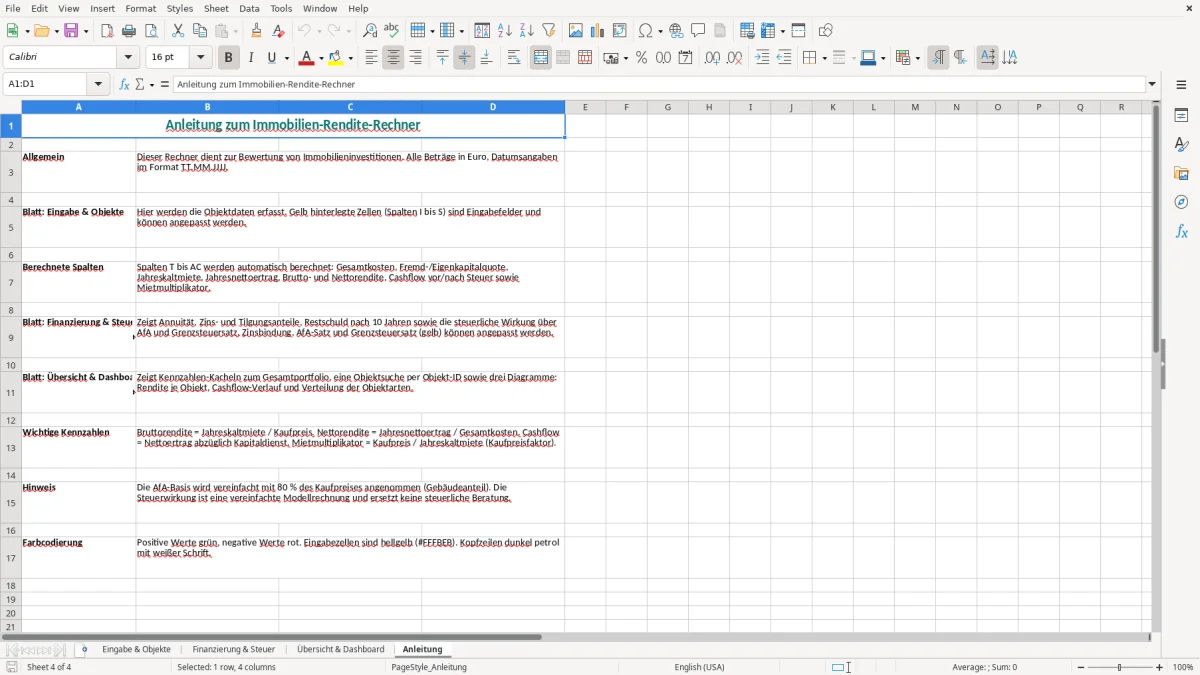Image resolution: width=1200 pixels, height=675 pixels.
Task: Open sidebar Navigator compass icon
Action: pyautogui.click(x=1181, y=203)
